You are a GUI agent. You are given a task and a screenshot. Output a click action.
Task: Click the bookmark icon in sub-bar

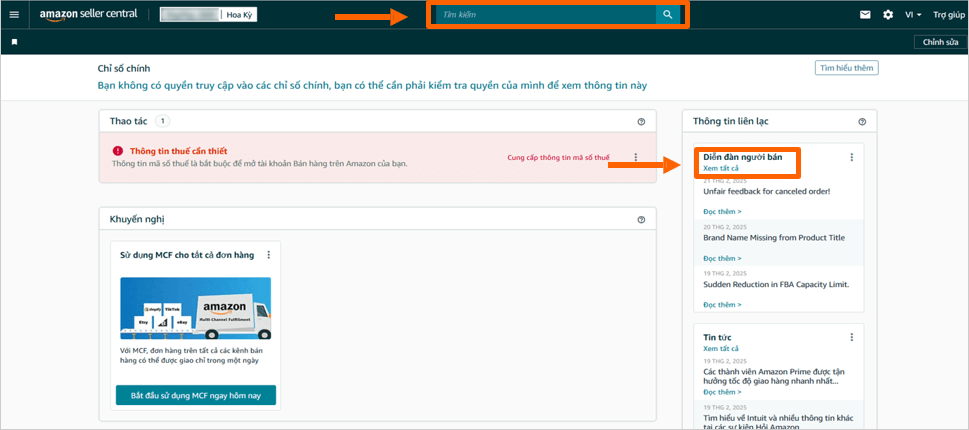click(14, 42)
